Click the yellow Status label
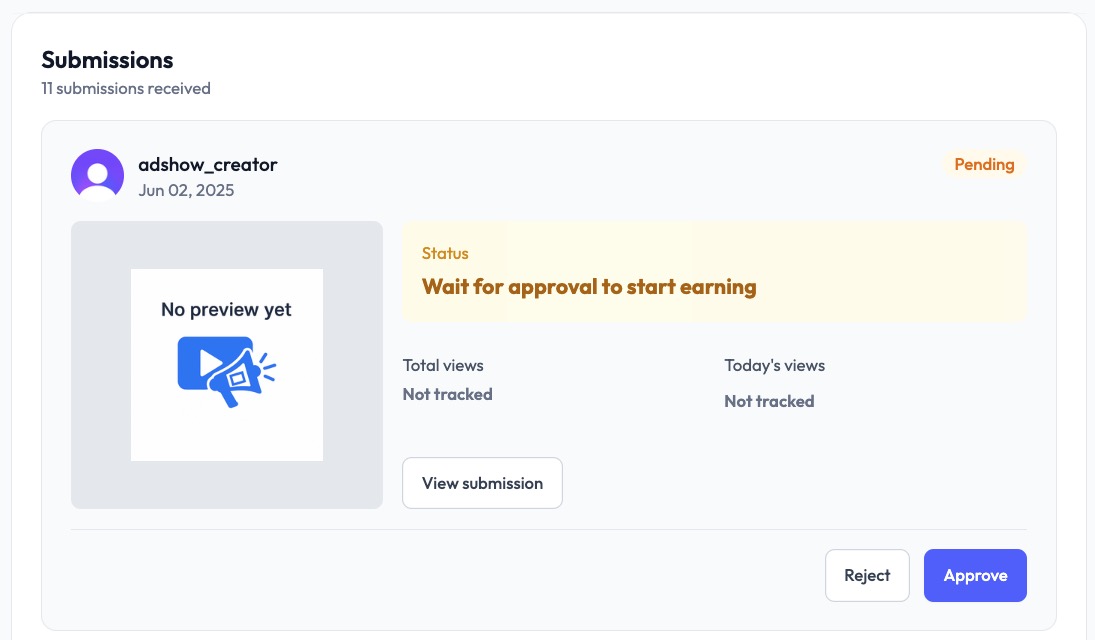The height and width of the screenshot is (640, 1095). [x=445, y=253]
